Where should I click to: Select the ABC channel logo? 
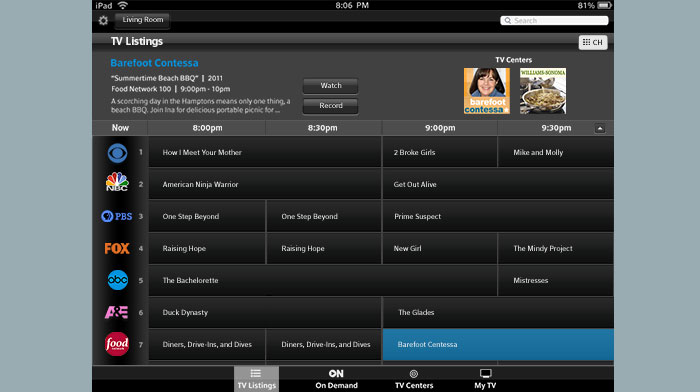(117, 280)
